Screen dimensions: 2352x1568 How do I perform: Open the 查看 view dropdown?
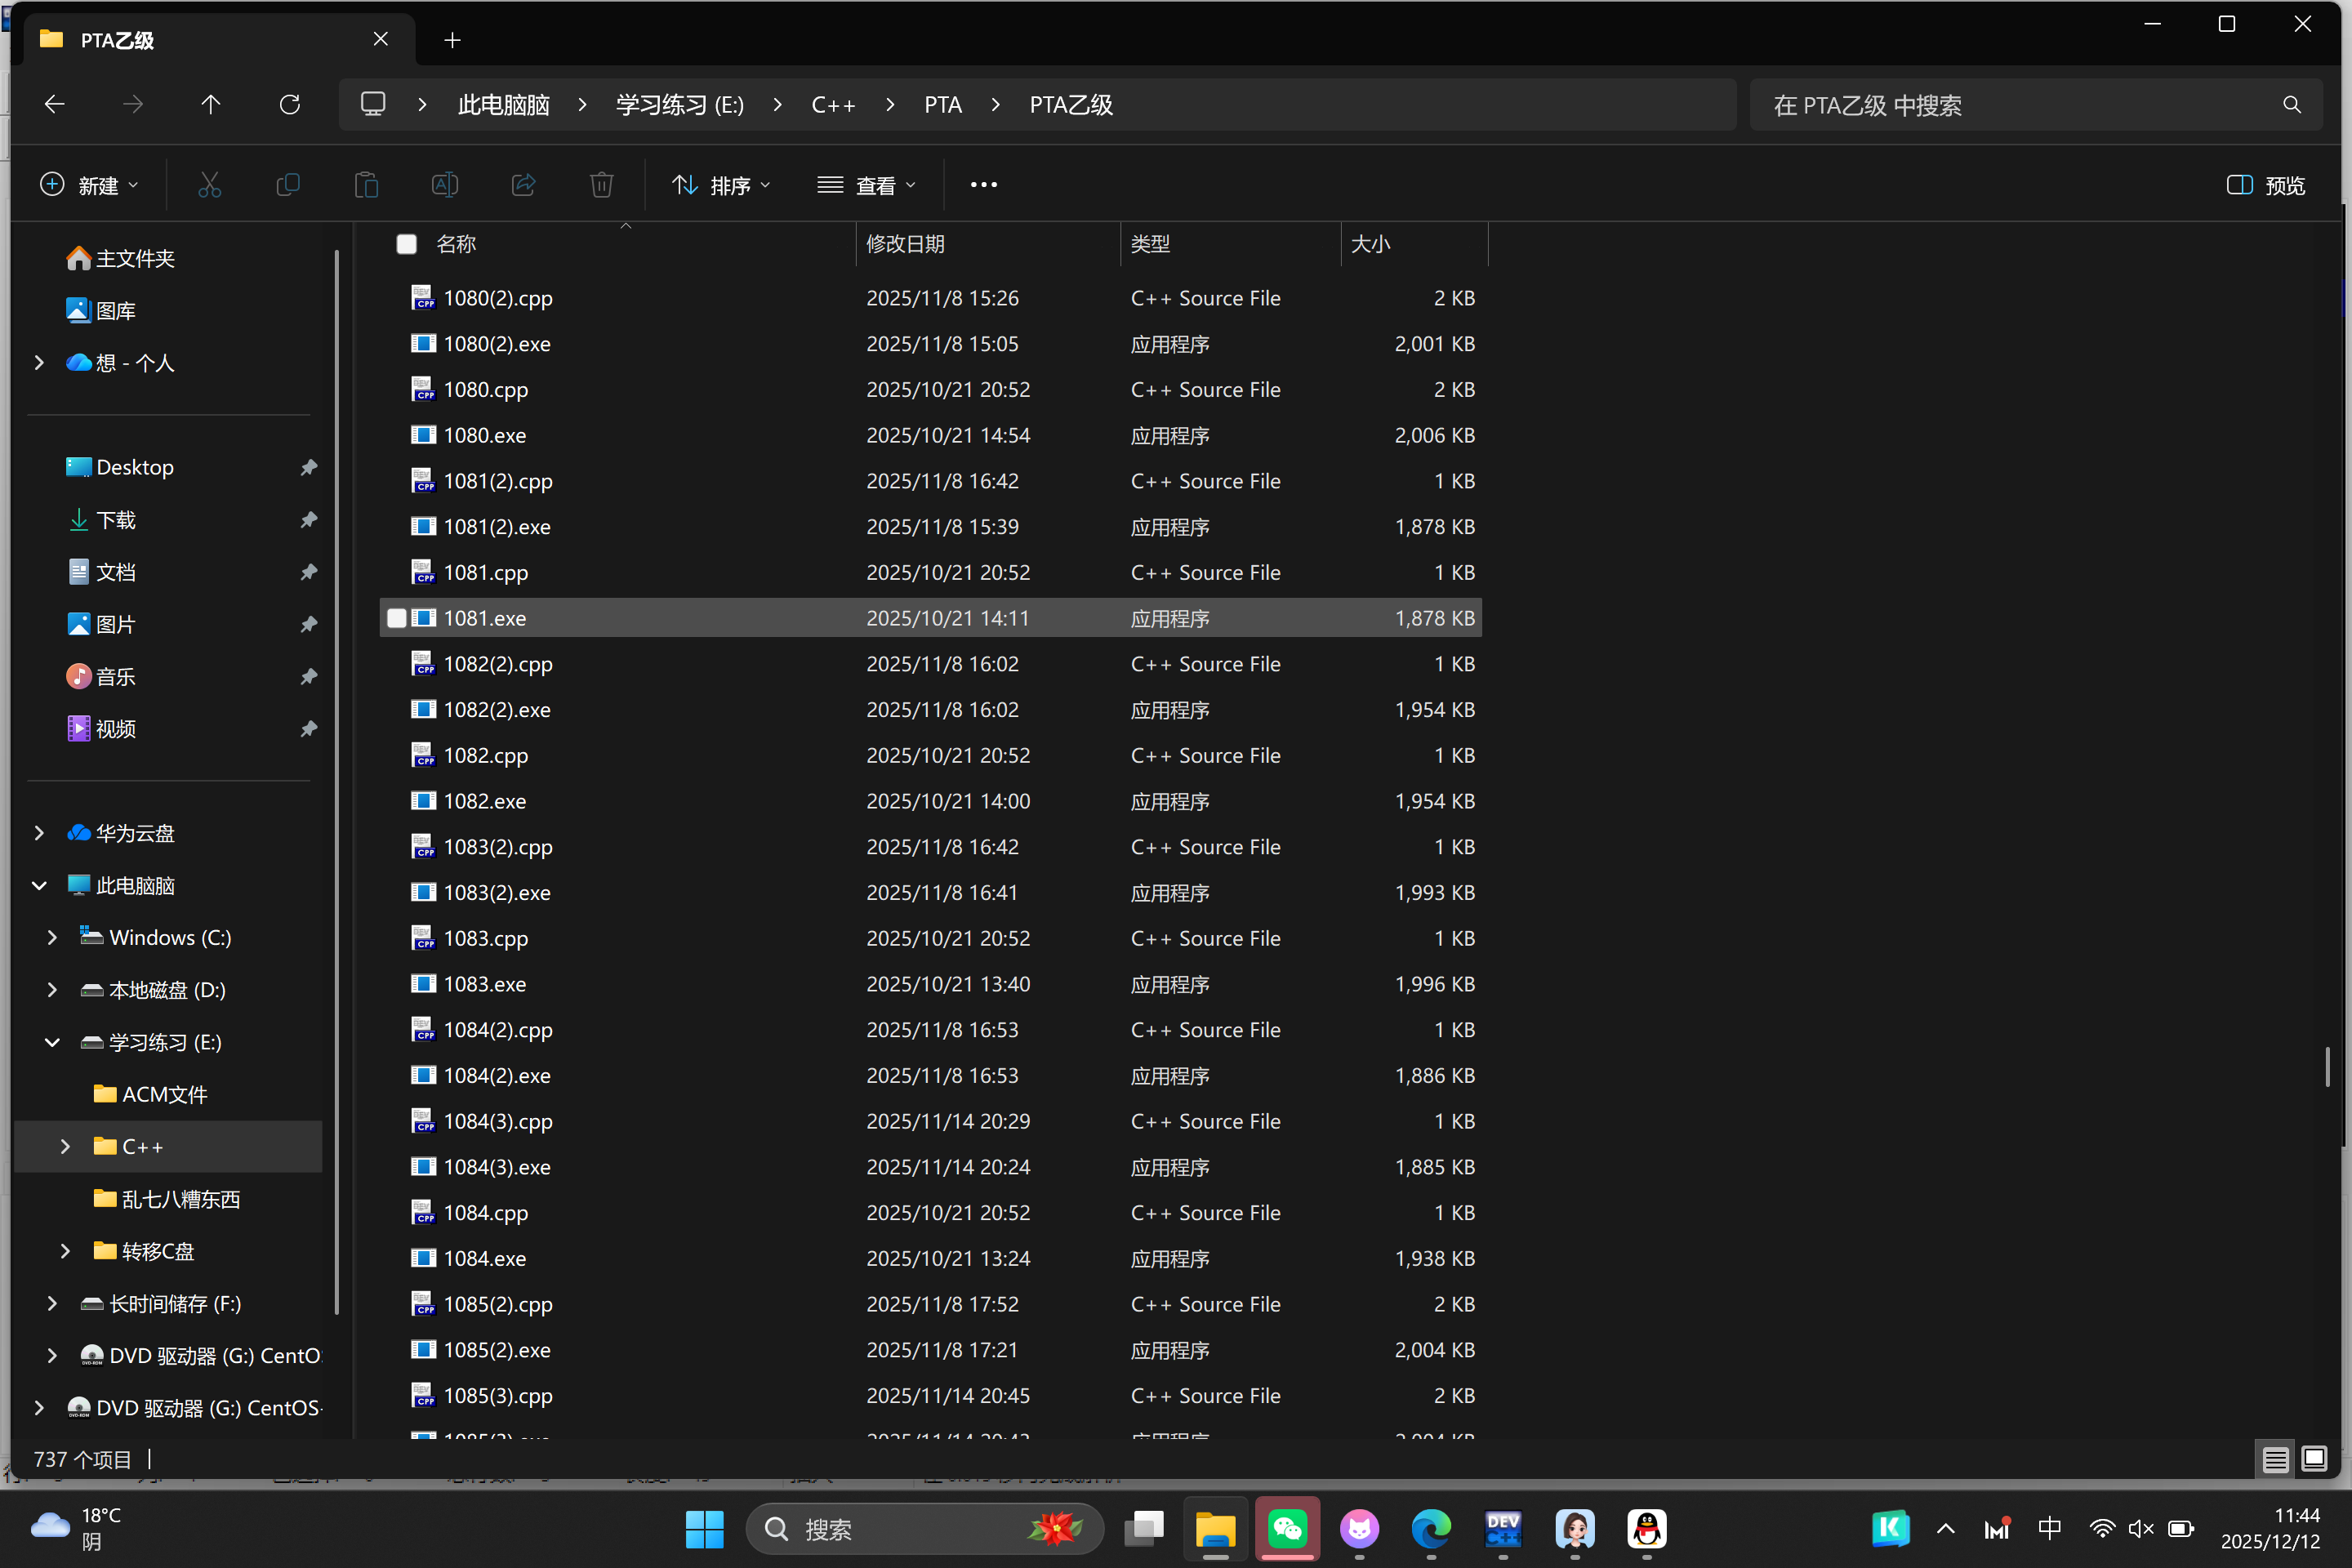coord(866,185)
